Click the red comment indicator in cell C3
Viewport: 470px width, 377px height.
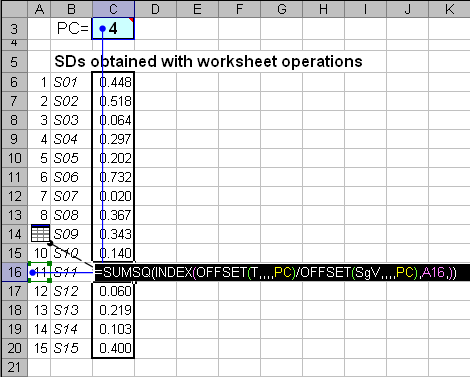coord(131,20)
